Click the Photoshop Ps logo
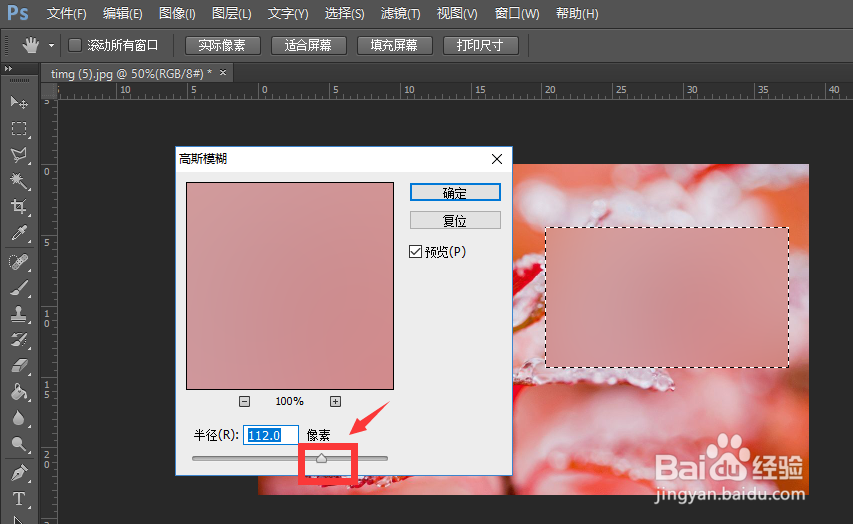Viewport: 853px width, 524px height. click(x=17, y=13)
